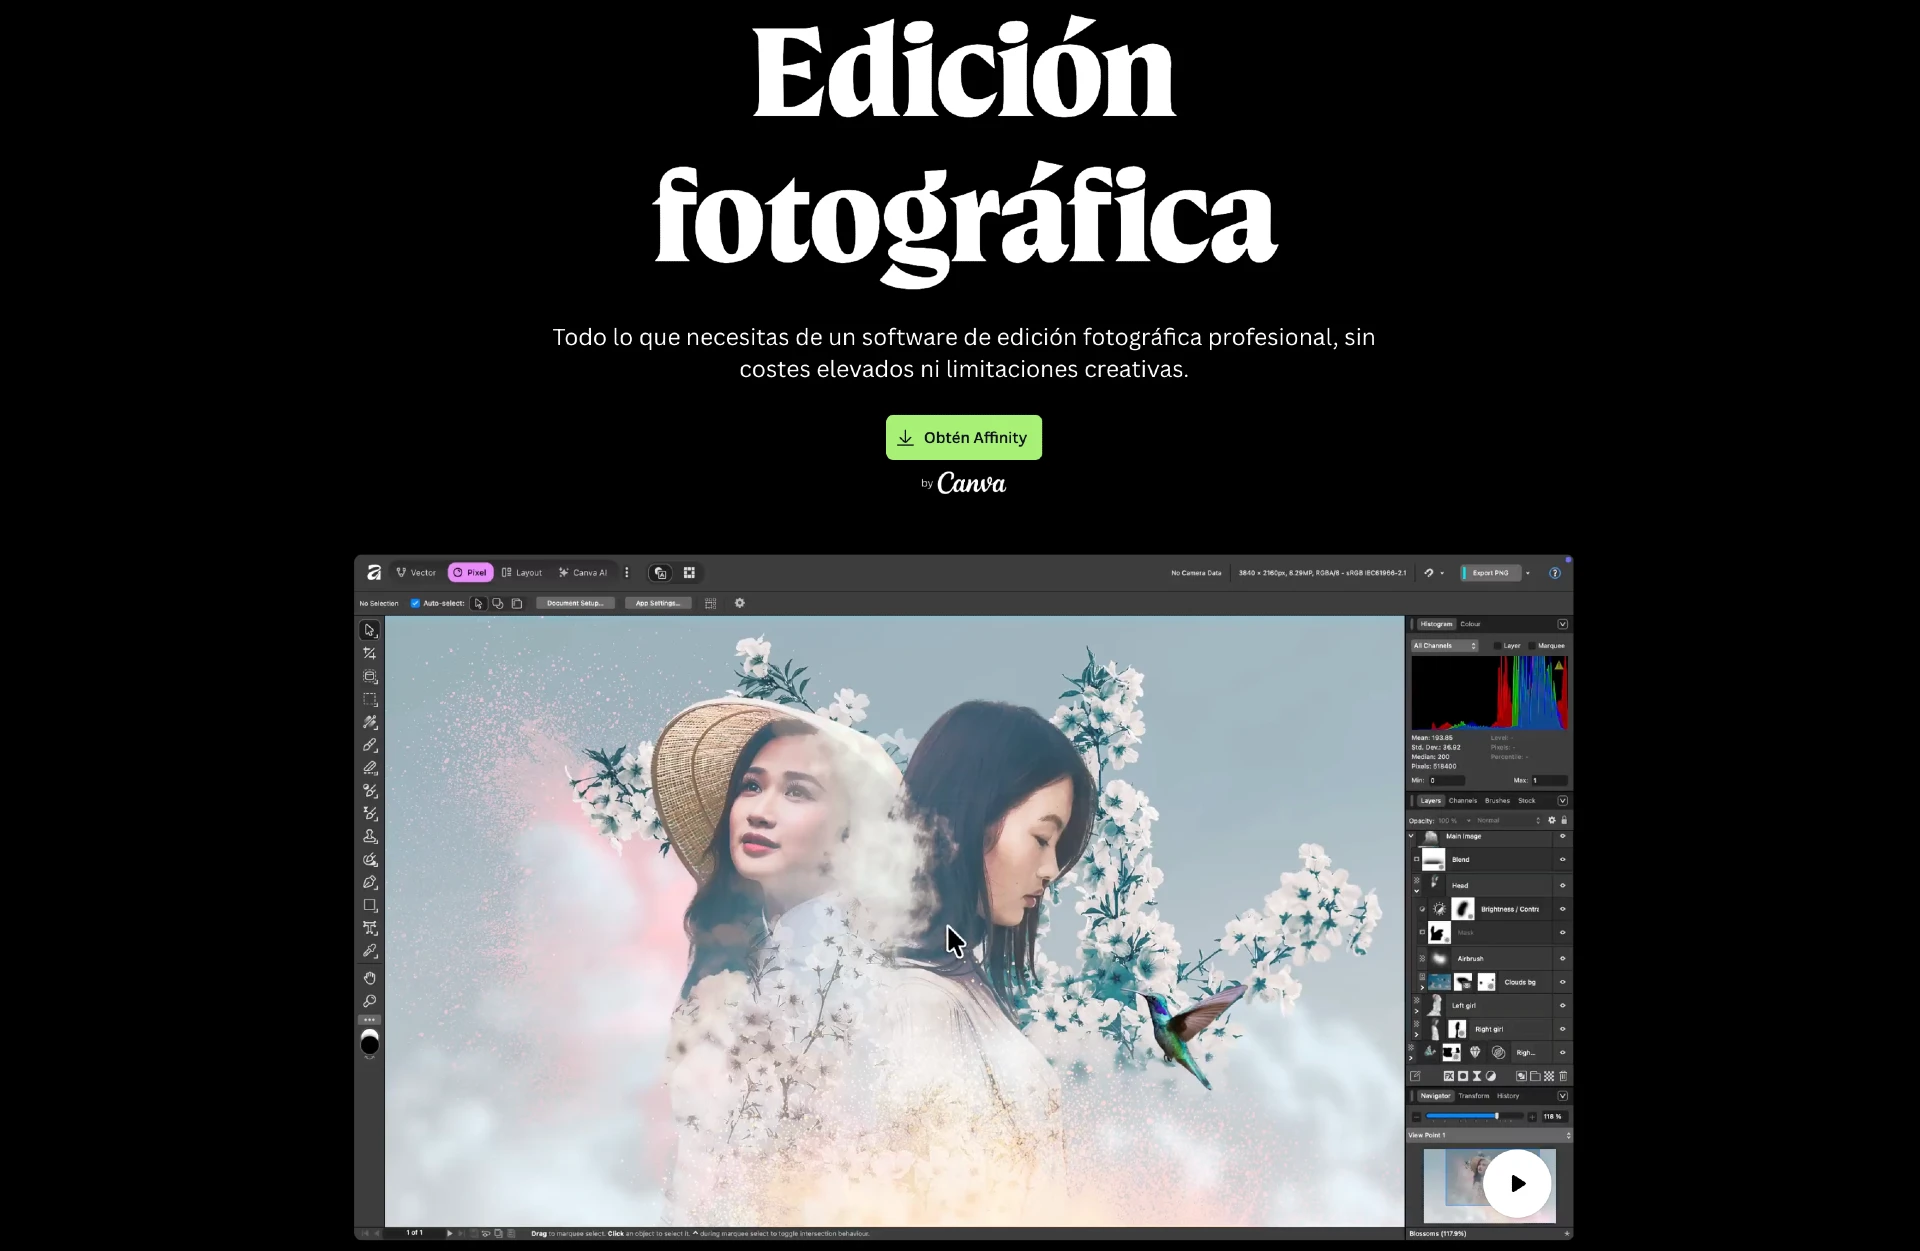The height and width of the screenshot is (1251, 1920).
Task: Expand the more tools ellipsis
Action: [x=370, y=1020]
